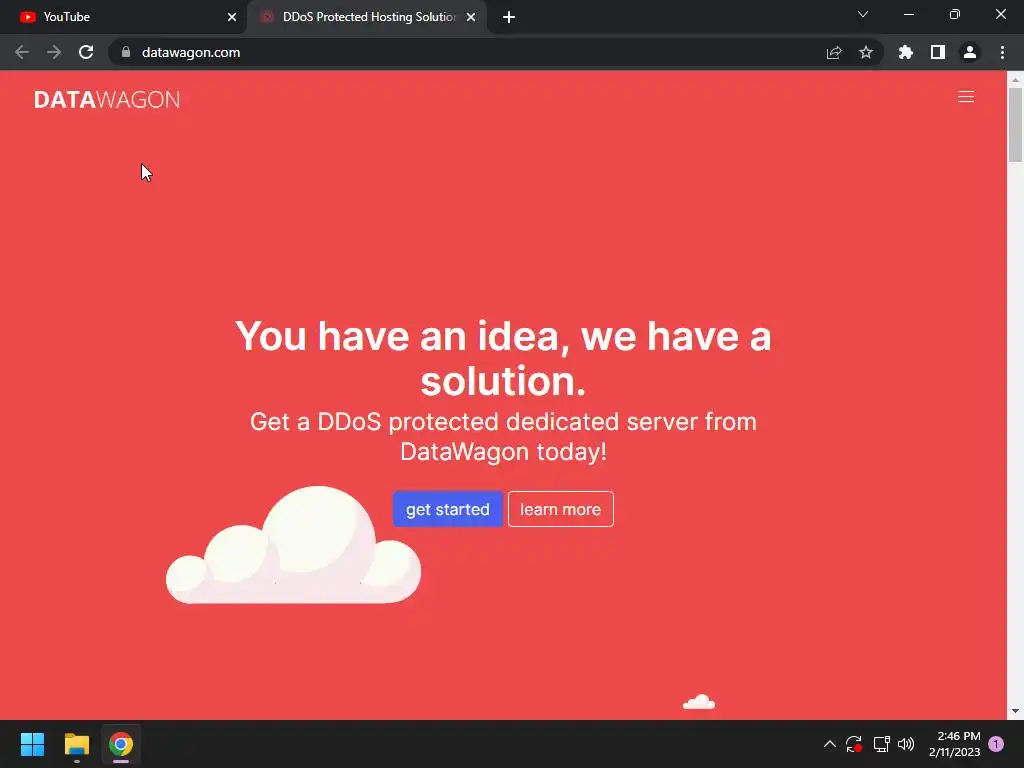Bookmark this page with star icon

(x=866, y=52)
